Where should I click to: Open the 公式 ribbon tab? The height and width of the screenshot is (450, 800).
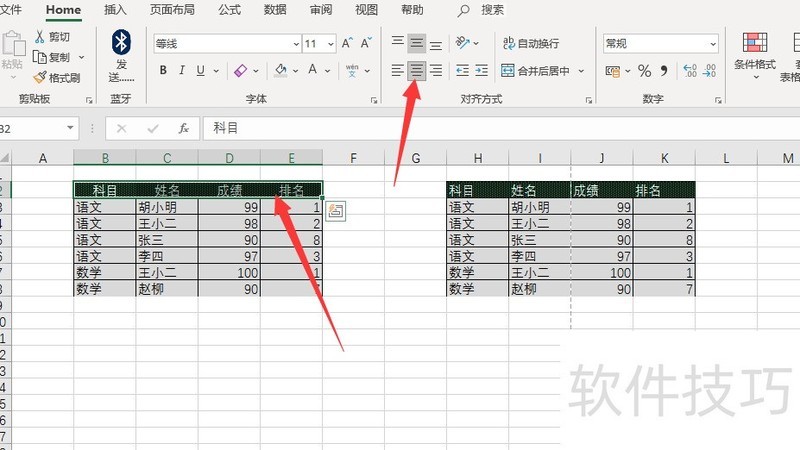point(229,10)
